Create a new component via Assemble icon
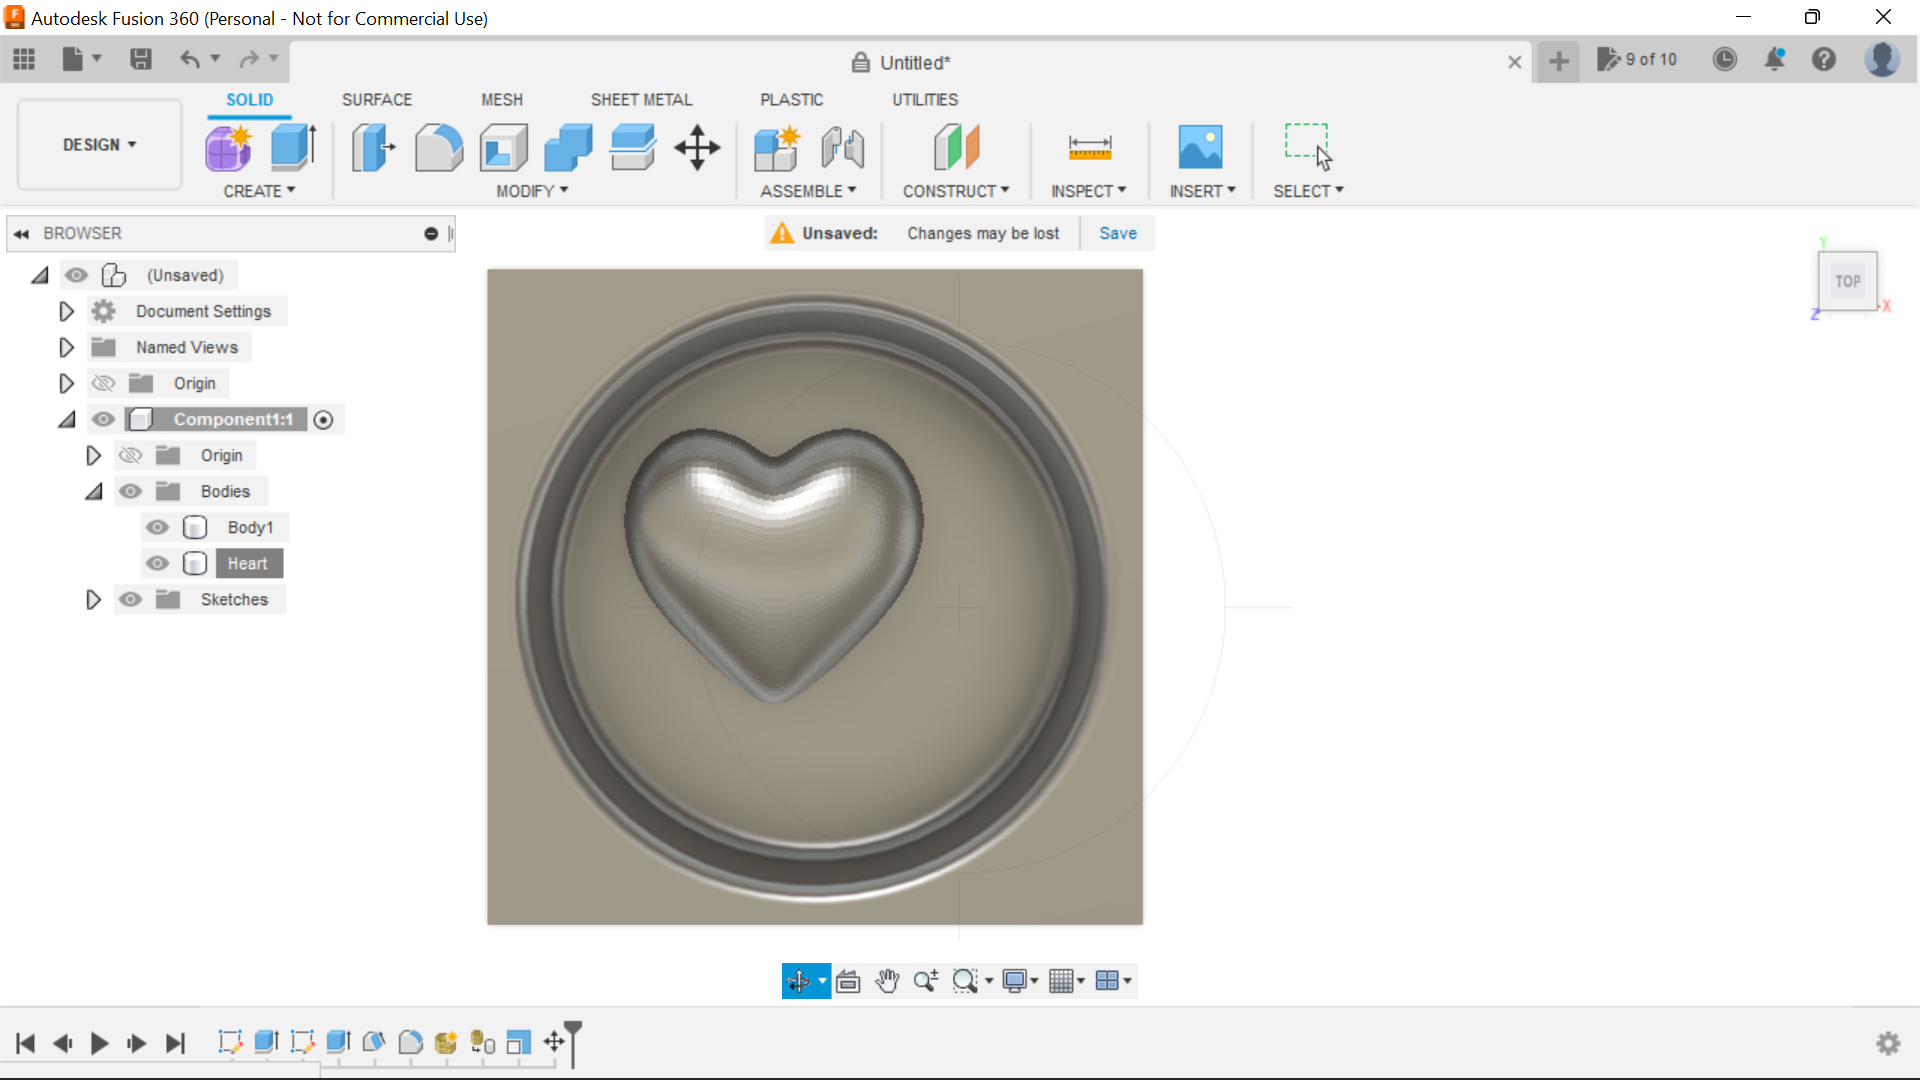The height and width of the screenshot is (1080, 1920). 777,147
